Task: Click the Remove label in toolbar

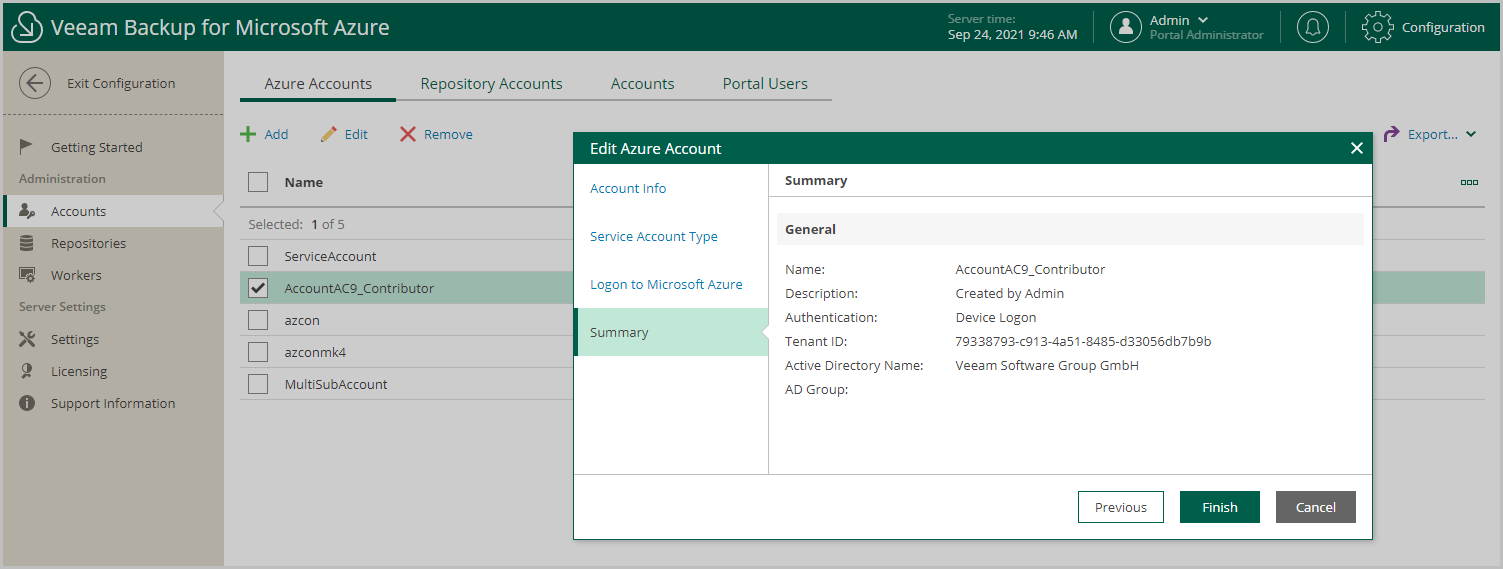Action: click(448, 134)
